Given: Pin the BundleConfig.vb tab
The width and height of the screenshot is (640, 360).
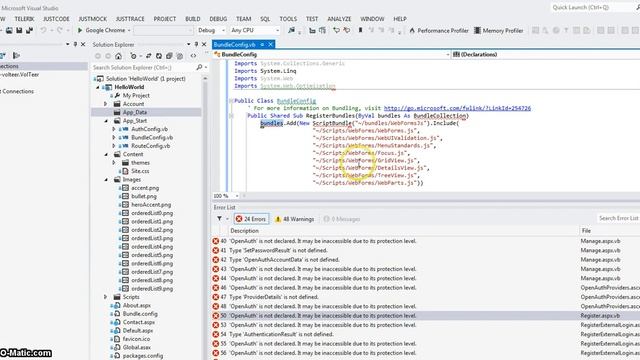Looking at the screenshot, I should [262, 44].
